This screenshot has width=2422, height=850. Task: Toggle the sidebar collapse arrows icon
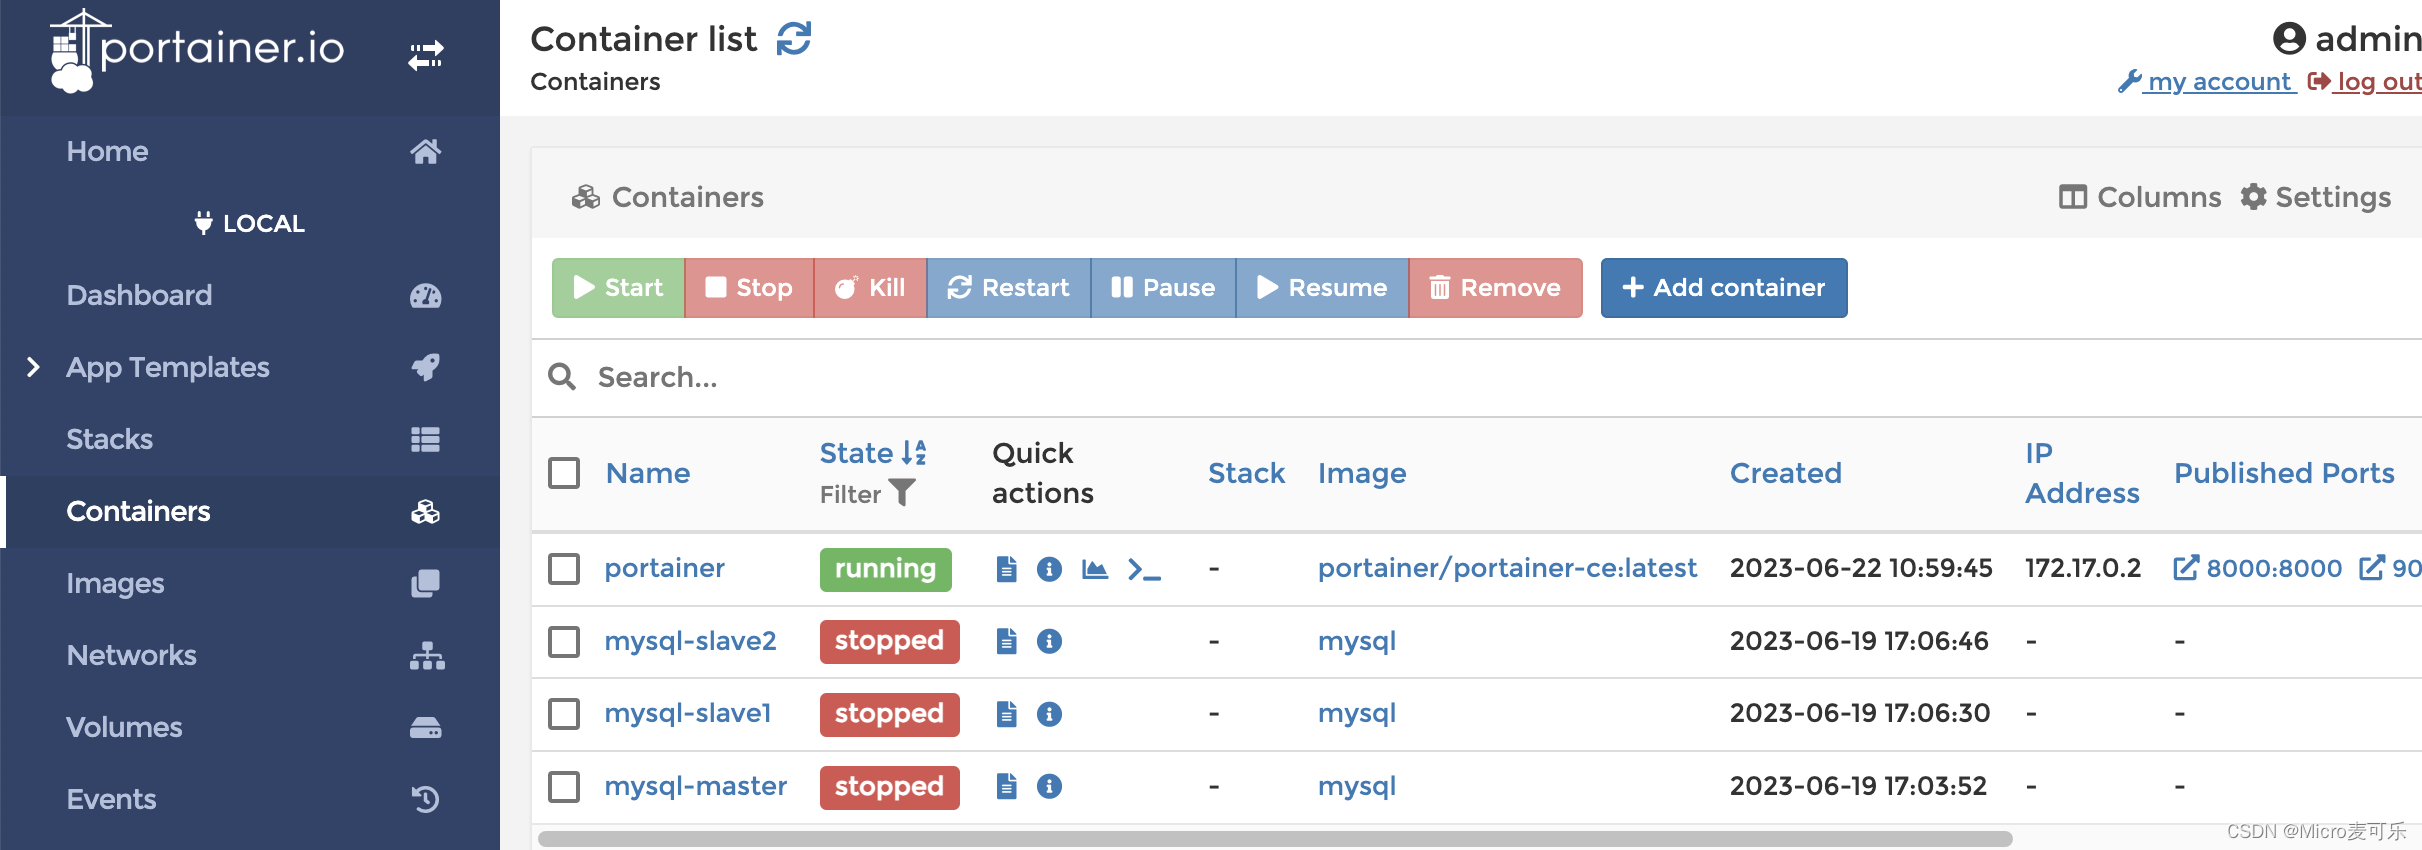tap(426, 55)
